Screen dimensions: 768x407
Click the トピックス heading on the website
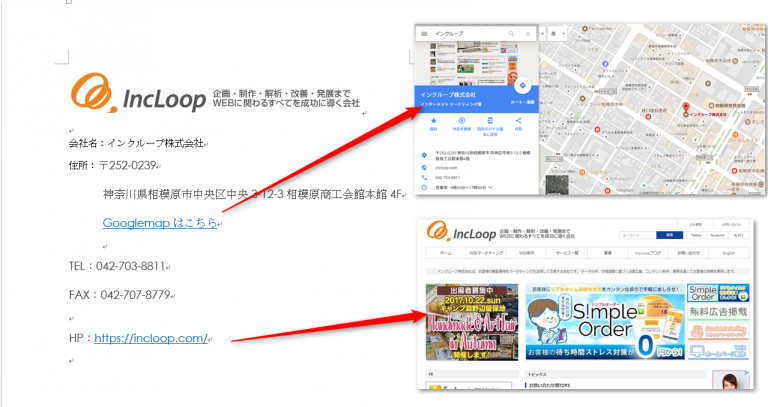tap(537, 375)
